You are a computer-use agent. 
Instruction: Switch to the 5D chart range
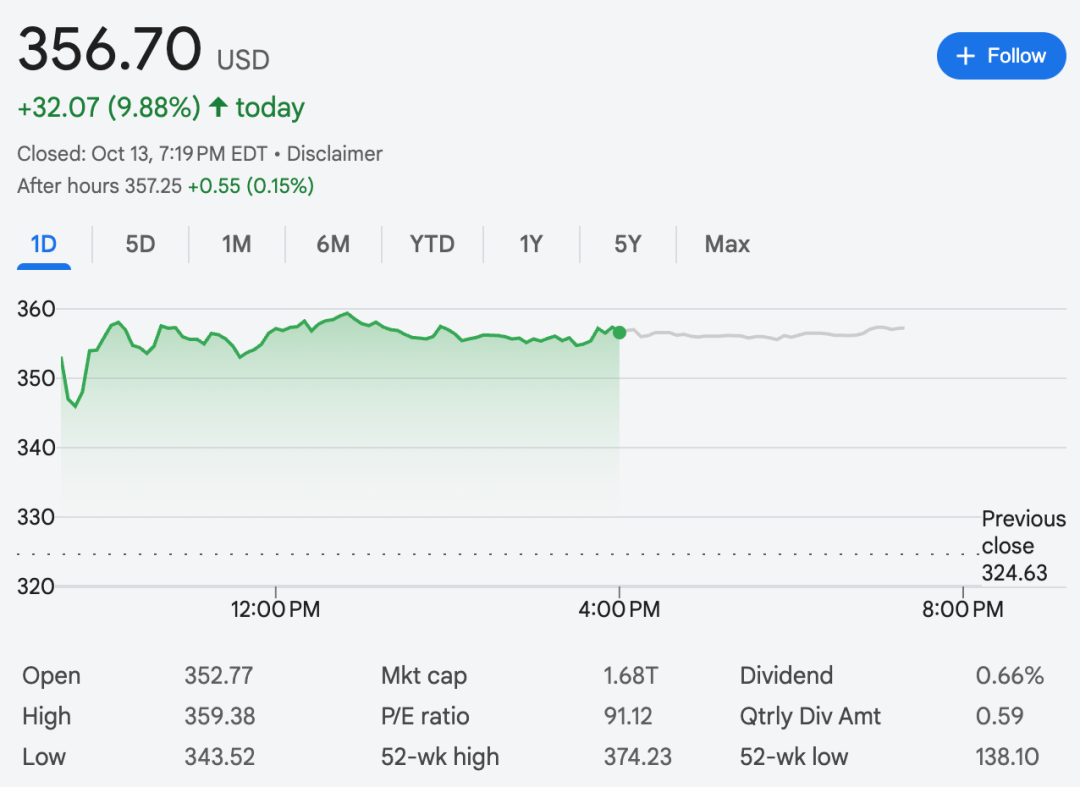point(140,244)
